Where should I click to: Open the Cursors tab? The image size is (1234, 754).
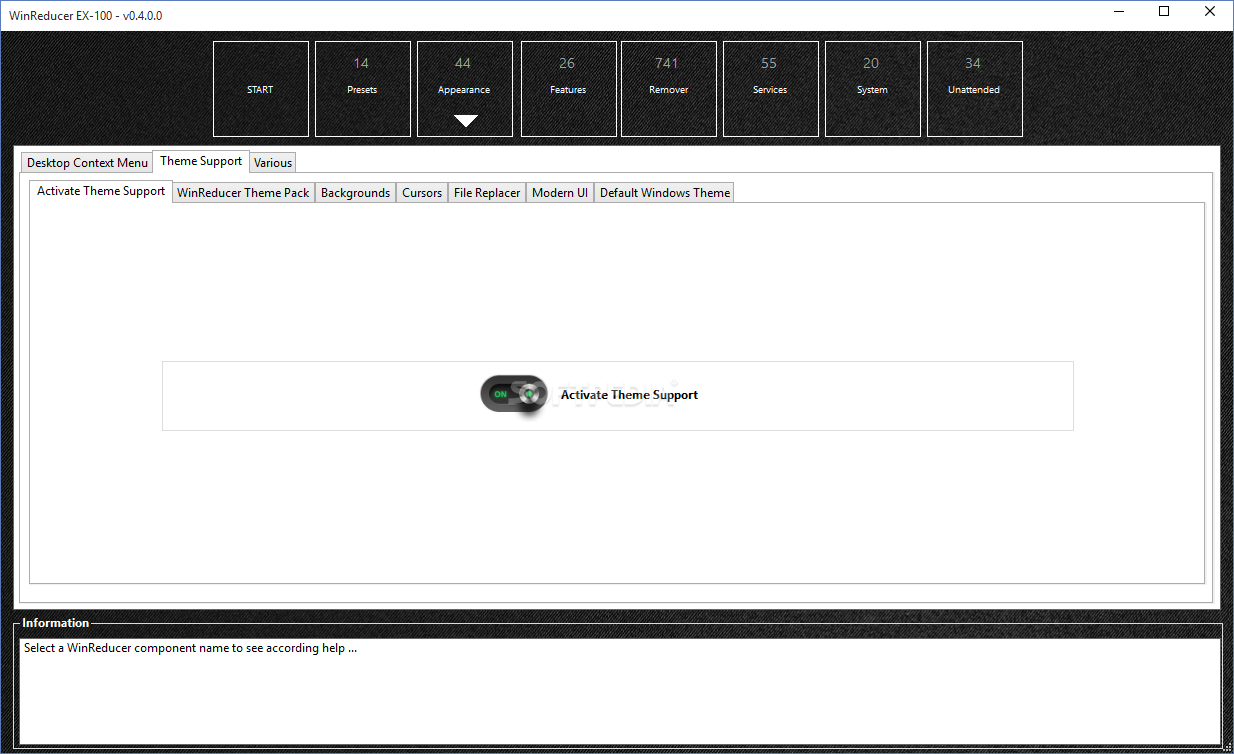tap(422, 193)
